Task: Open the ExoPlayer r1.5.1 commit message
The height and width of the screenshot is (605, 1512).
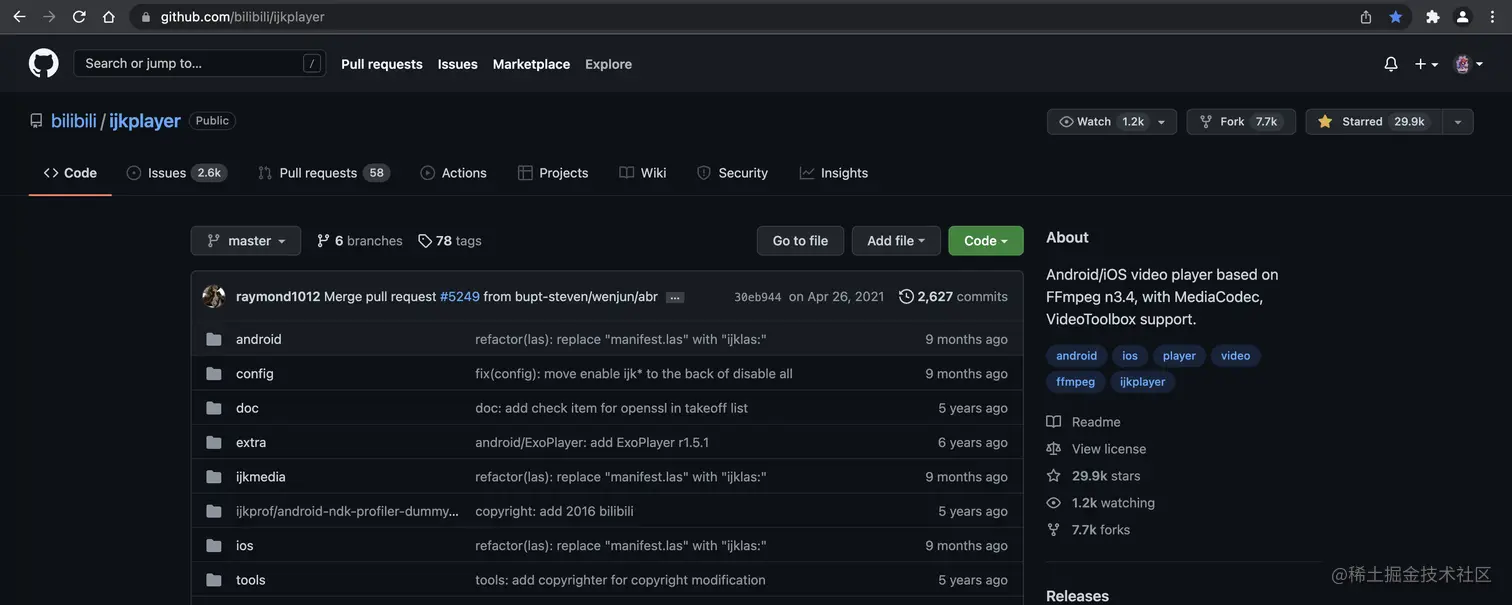Action: click(592, 442)
